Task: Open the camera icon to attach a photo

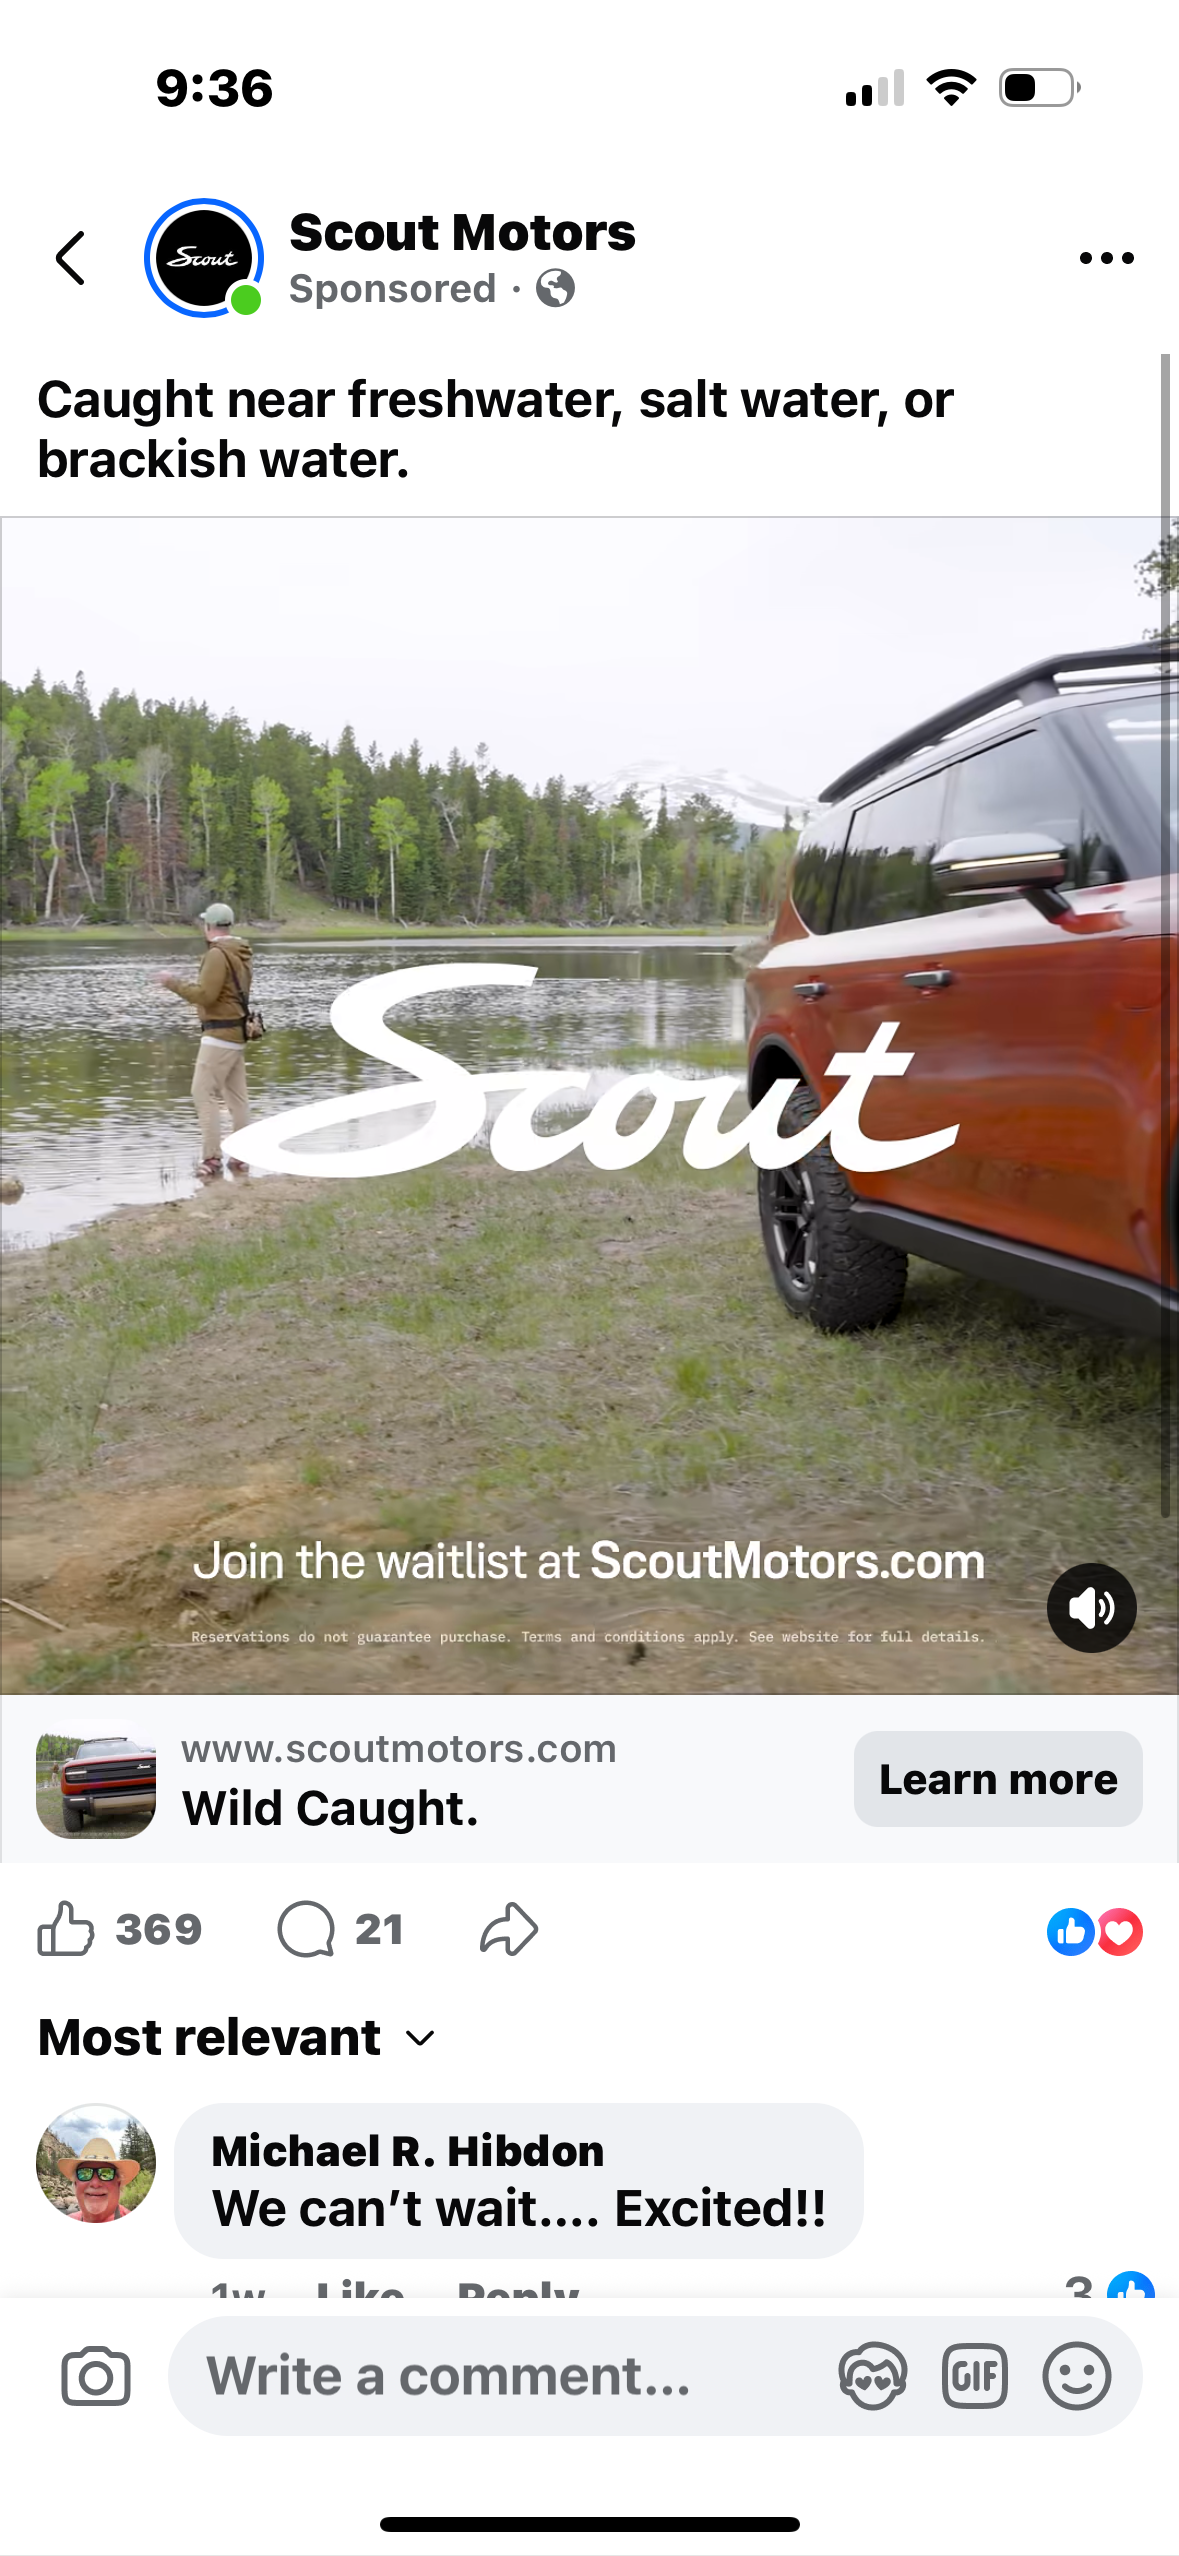Action: 96,2376
